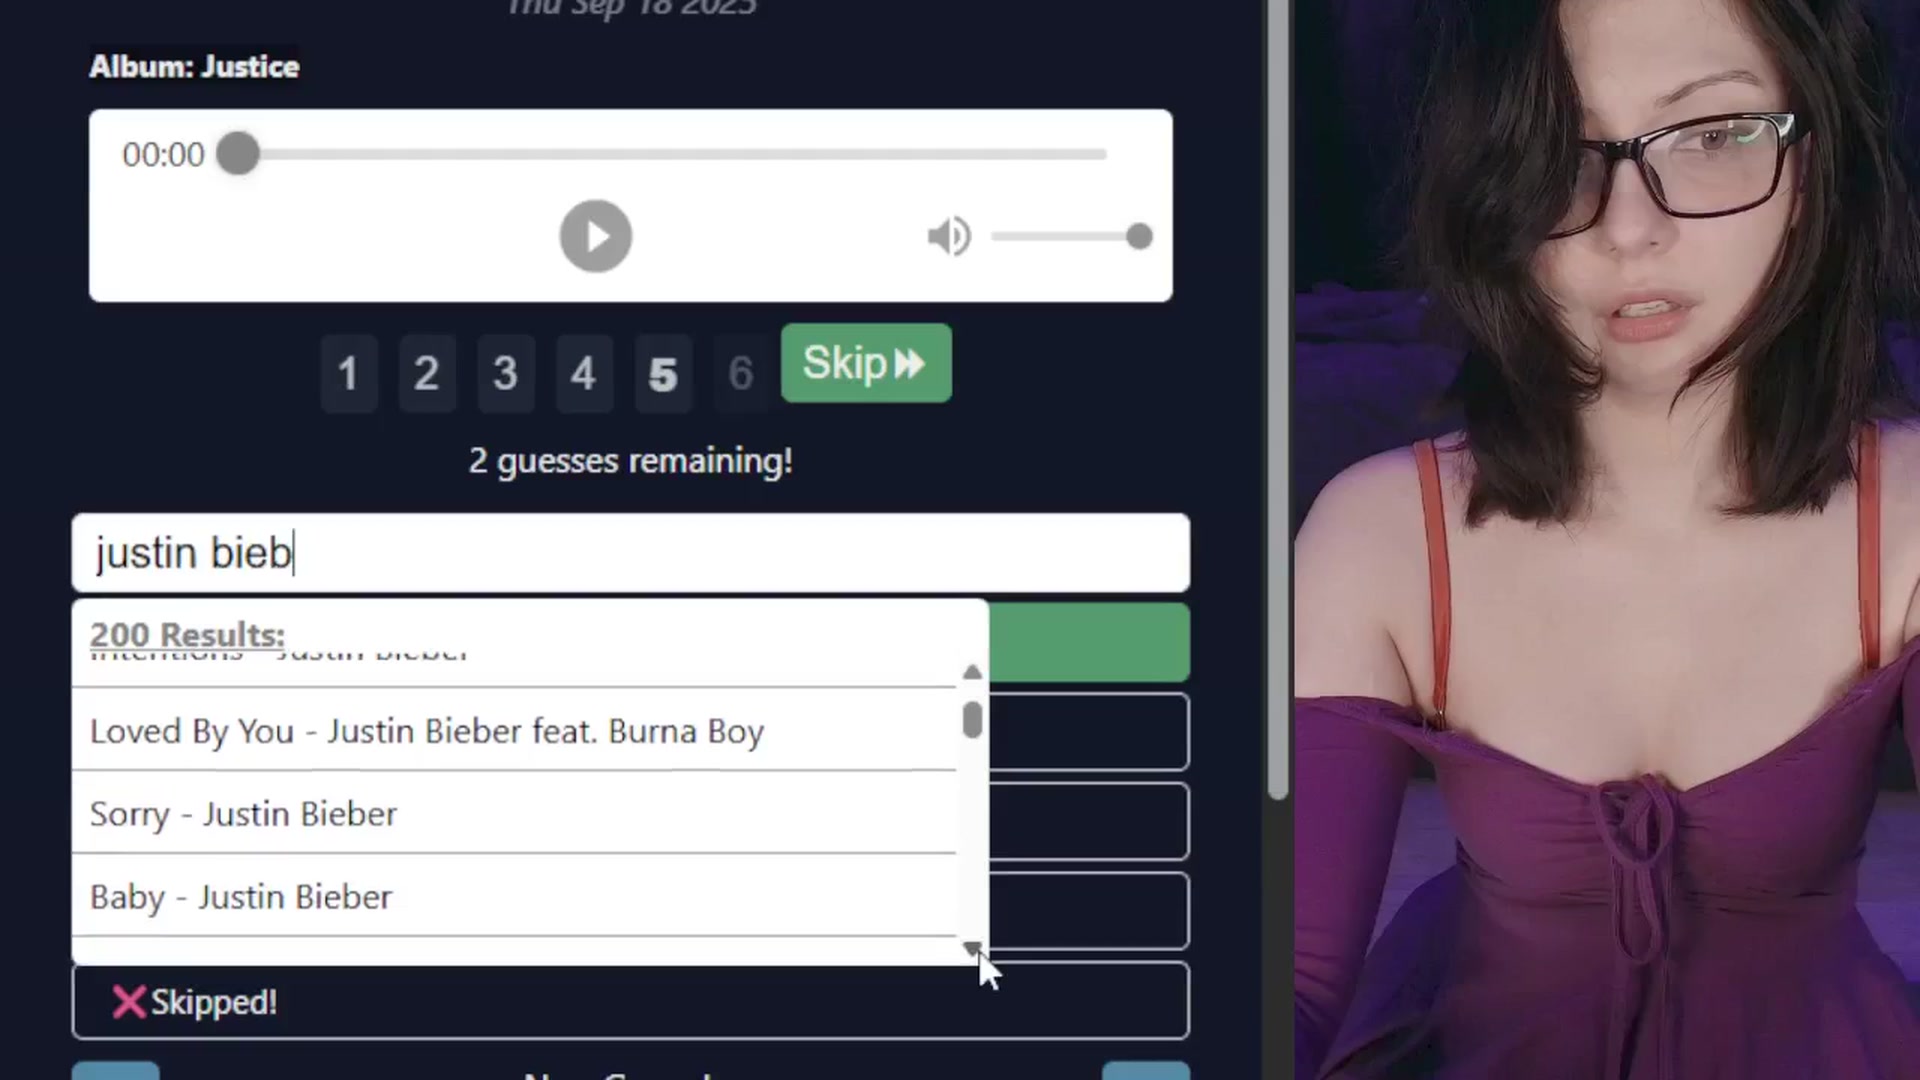Viewport: 1920px width, 1080px height.
Task: Choose Baby - Justin Bieber result
Action: [x=514, y=896]
